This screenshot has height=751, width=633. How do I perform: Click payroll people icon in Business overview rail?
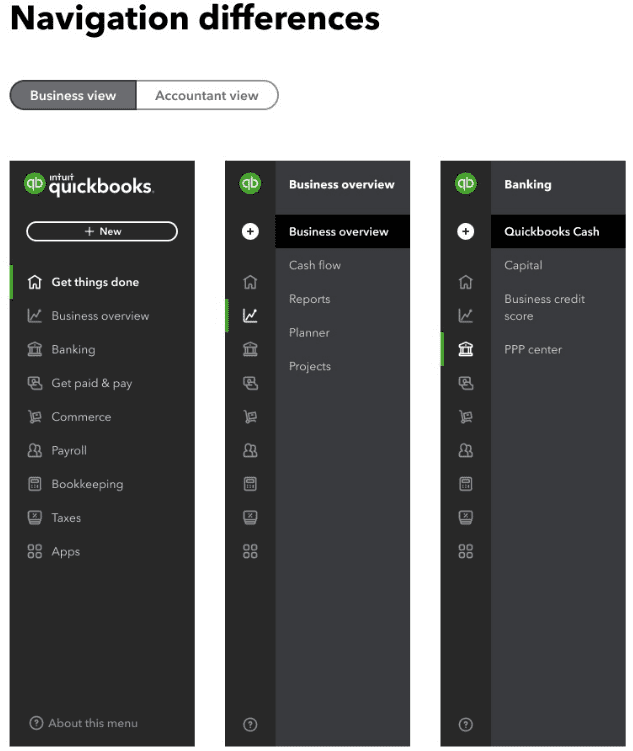point(250,450)
